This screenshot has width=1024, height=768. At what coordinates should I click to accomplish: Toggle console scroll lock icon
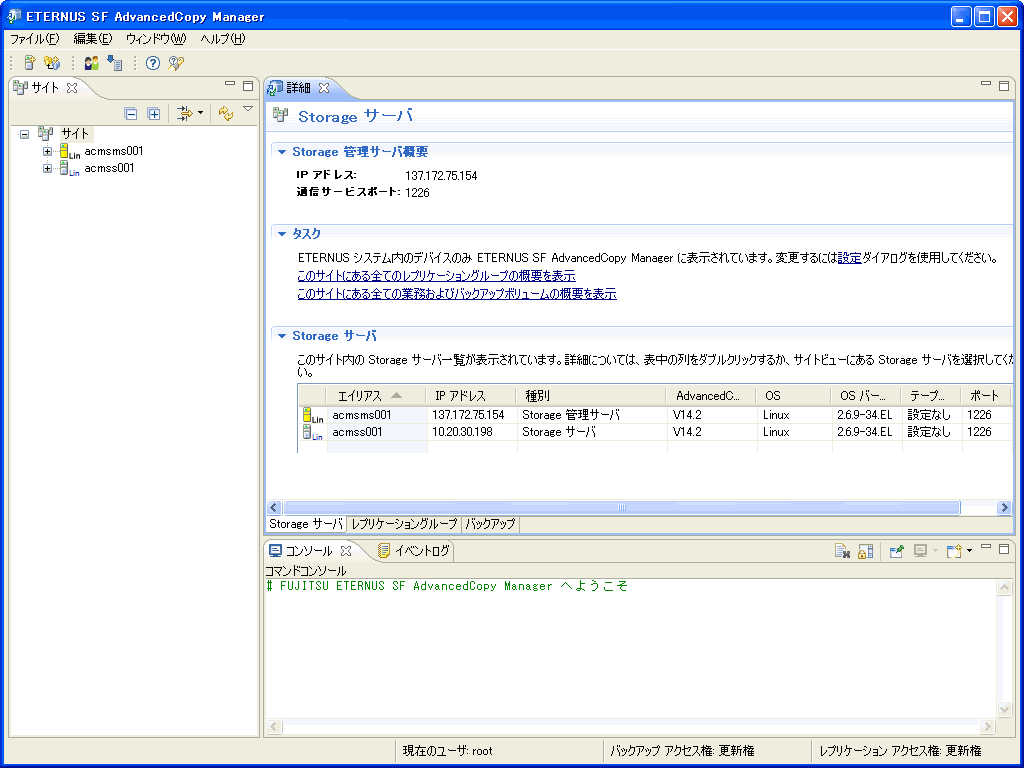click(865, 551)
